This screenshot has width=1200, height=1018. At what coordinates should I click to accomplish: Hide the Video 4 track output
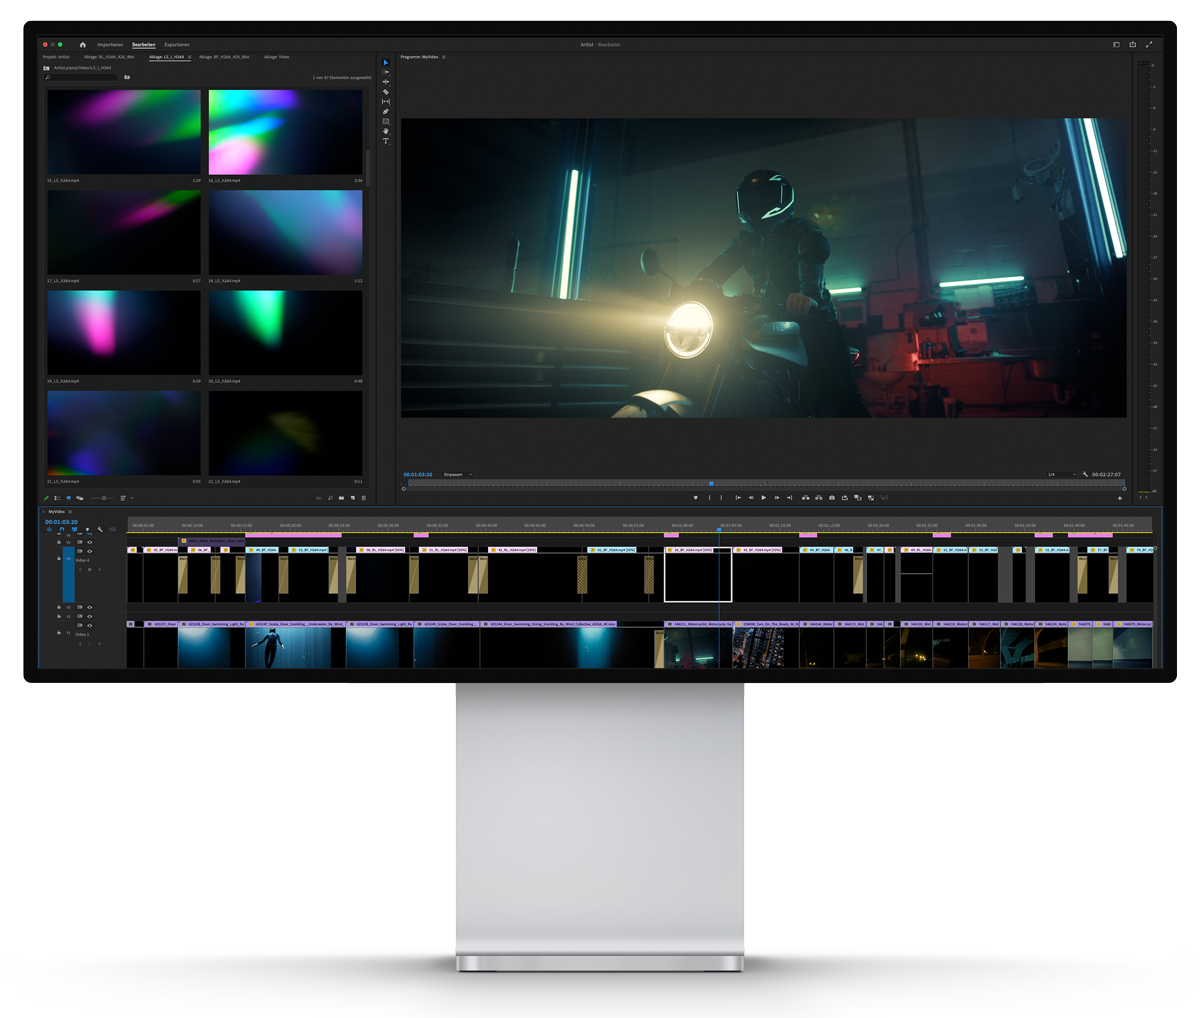[x=89, y=551]
